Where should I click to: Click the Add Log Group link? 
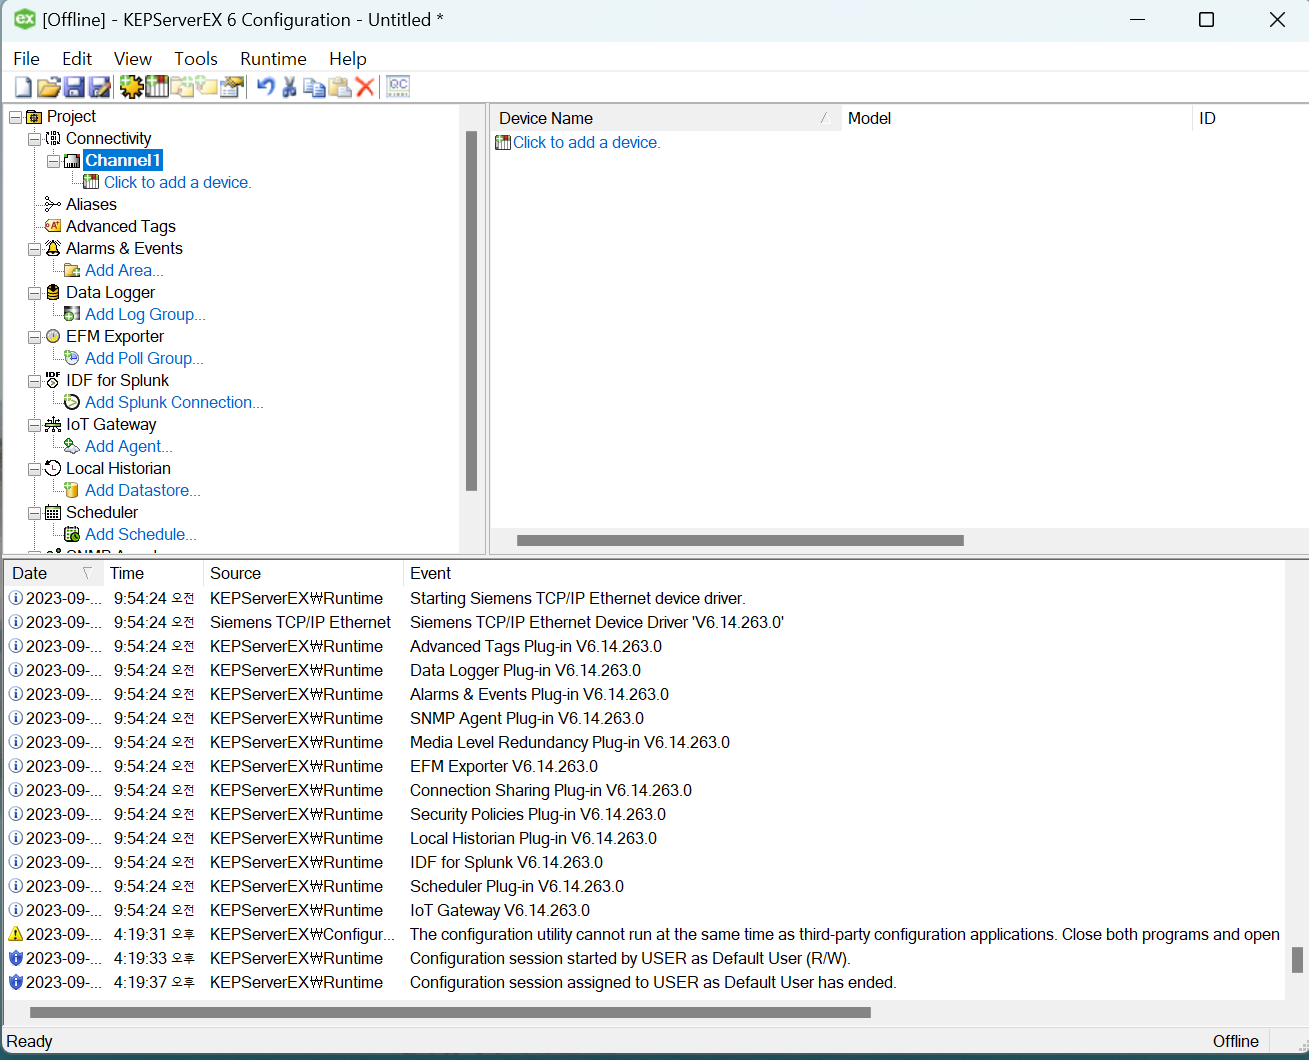point(145,314)
